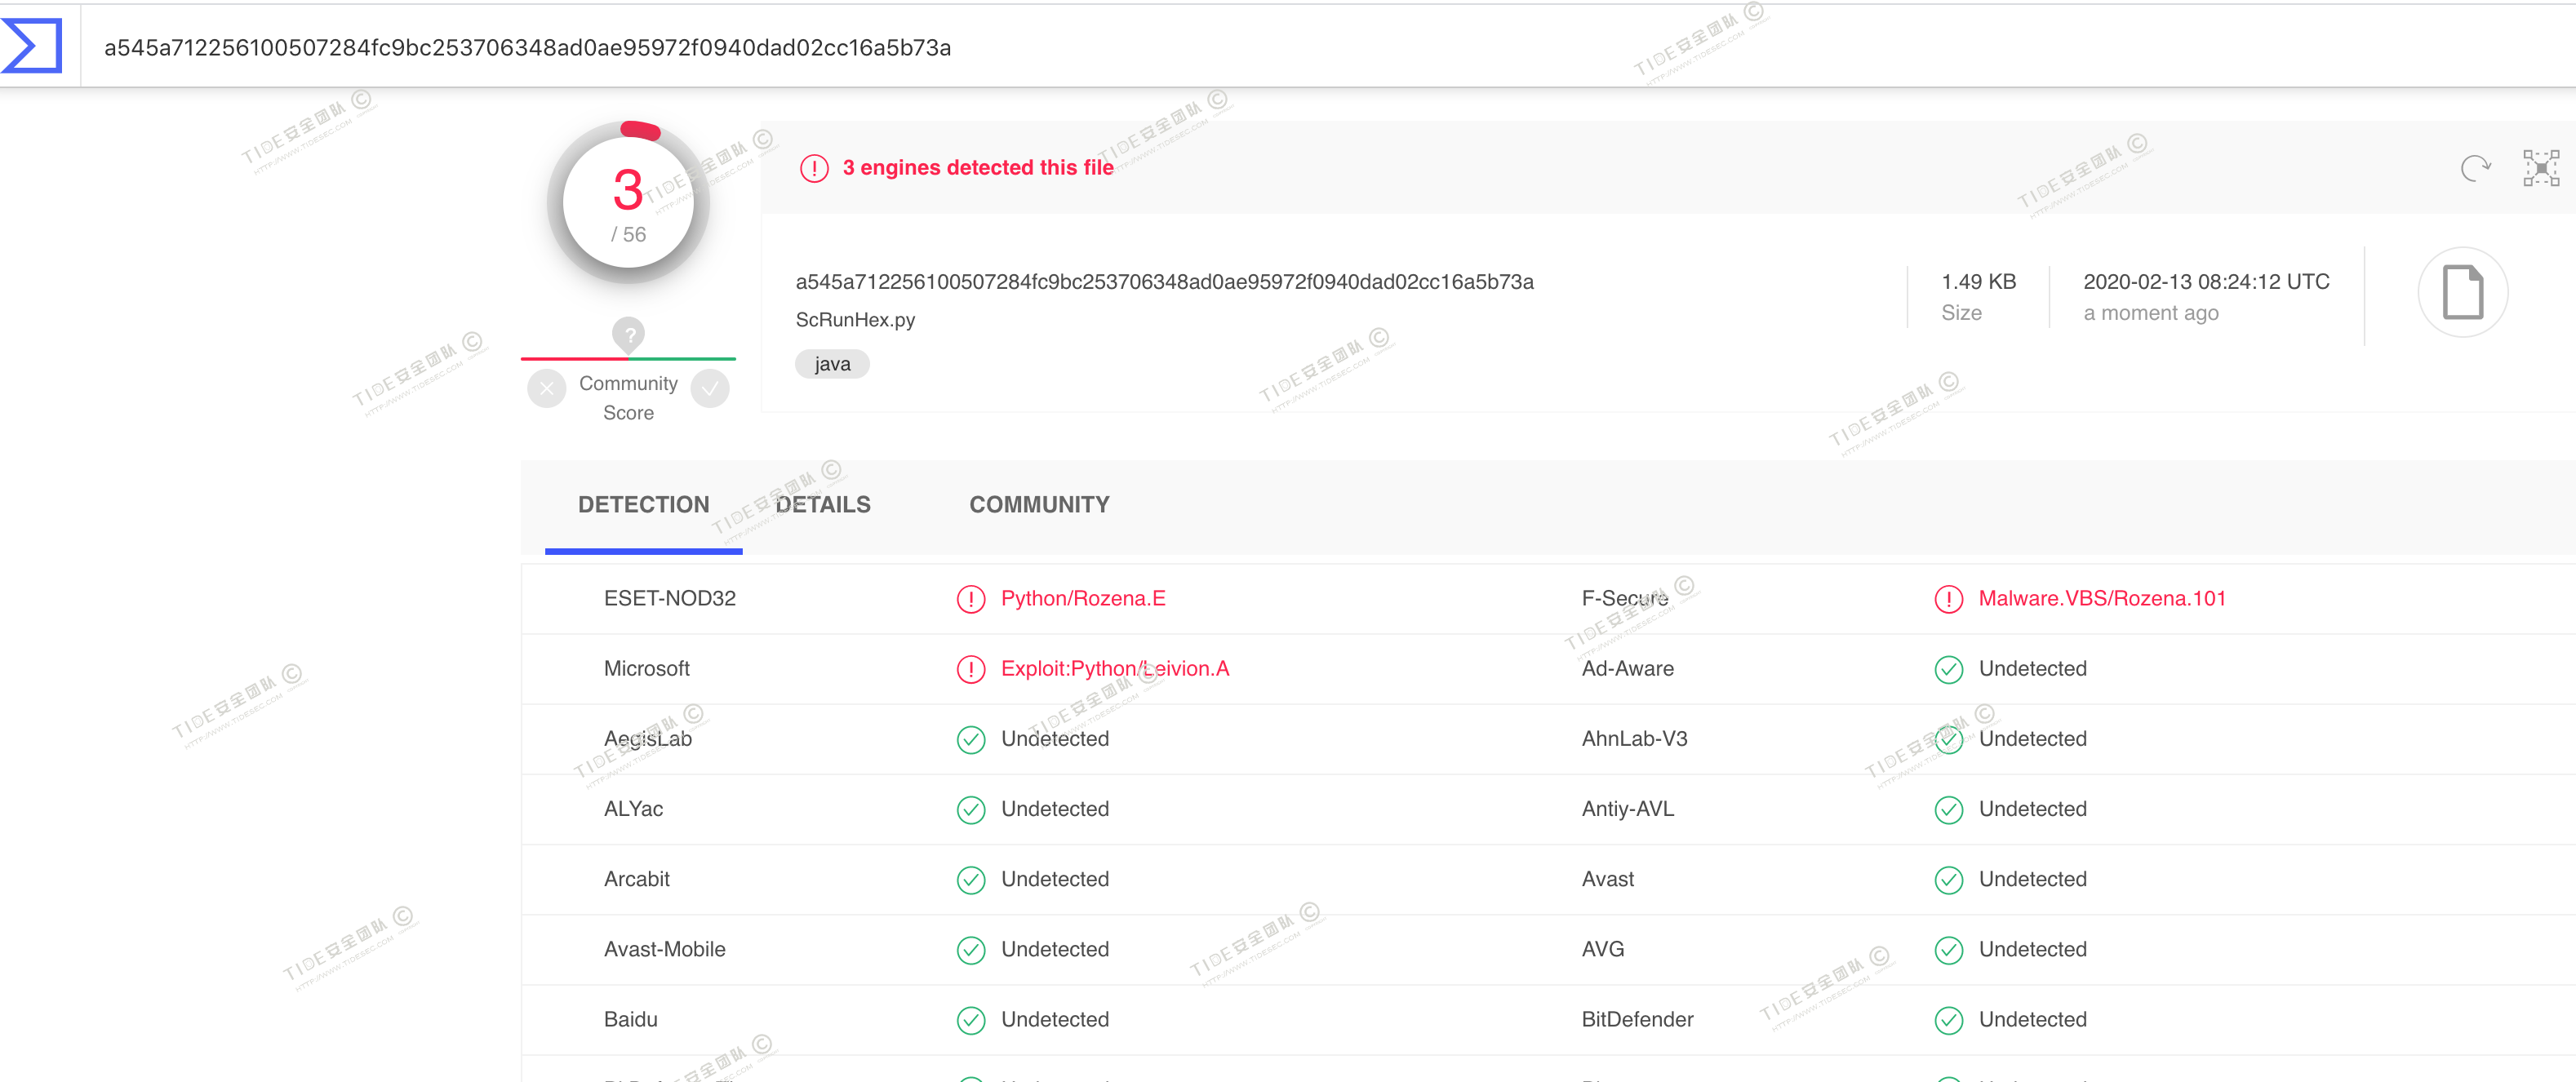Image resolution: width=2576 pixels, height=1082 pixels.
Task: Open the COMMUNITY tab
Action: [1039, 505]
